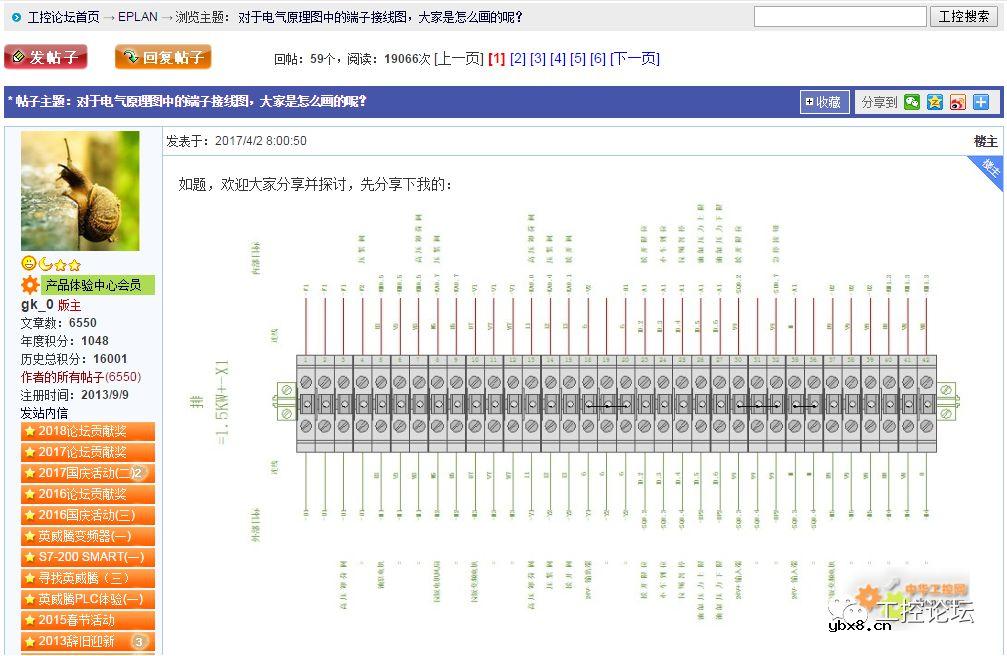
Task: Add the thread to favorites with 收藏
Action: tap(824, 102)
